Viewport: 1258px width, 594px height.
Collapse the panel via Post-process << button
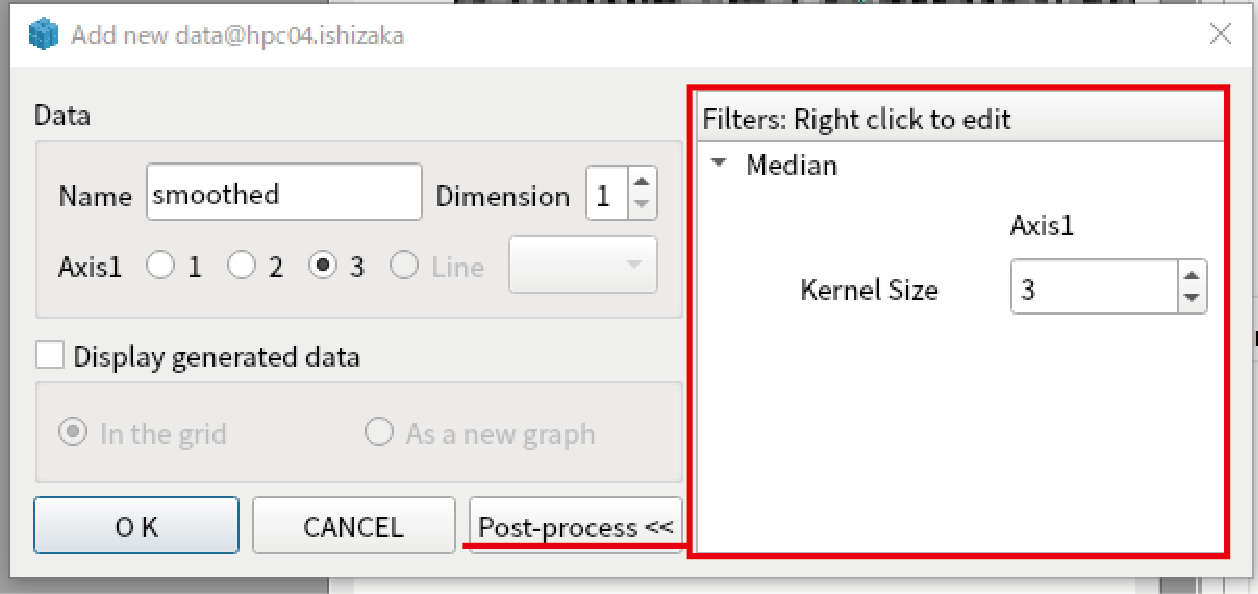pyautogui.click(x=576, y=526)
